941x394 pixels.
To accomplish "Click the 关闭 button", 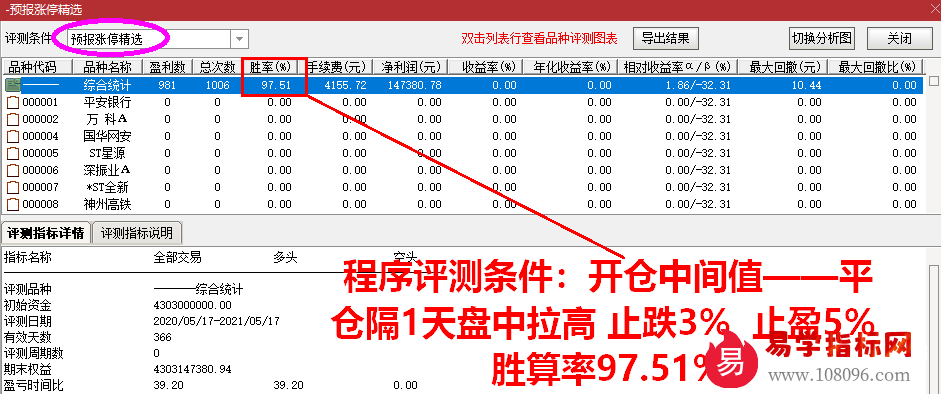I will point(899,38).
